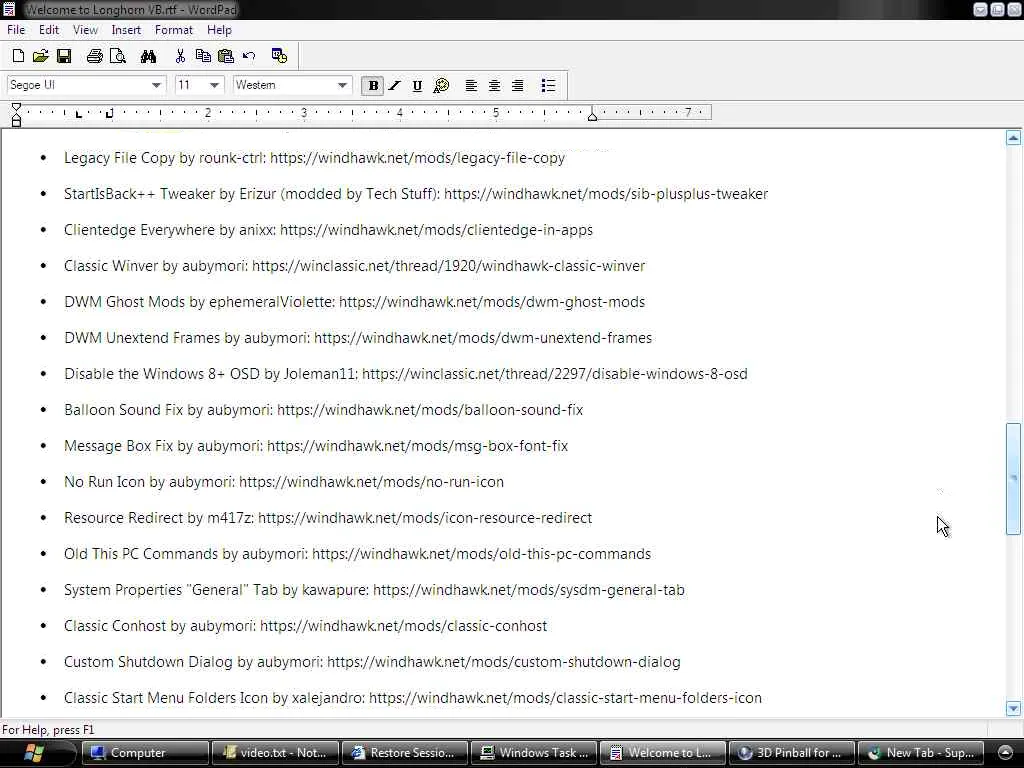Click the system tray expand arrow
This screenshot has width=1024, height=768.
click(1006, 753)
